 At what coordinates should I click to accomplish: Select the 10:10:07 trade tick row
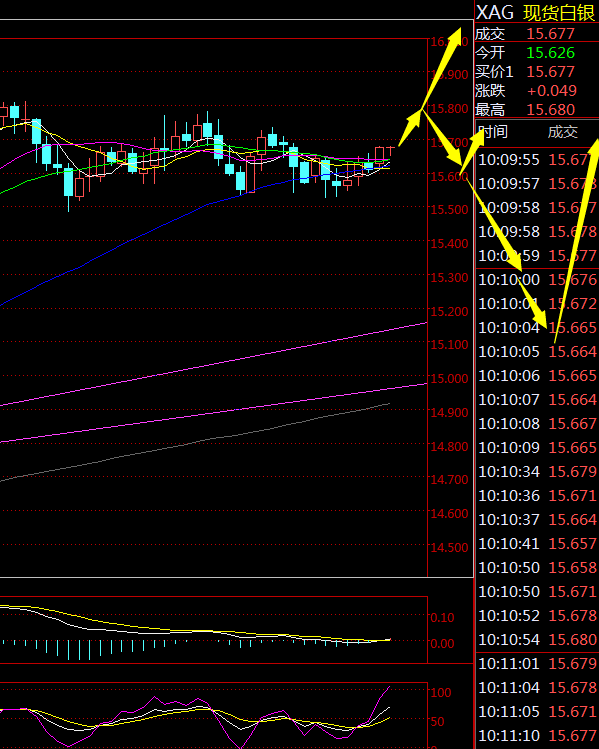537,399
